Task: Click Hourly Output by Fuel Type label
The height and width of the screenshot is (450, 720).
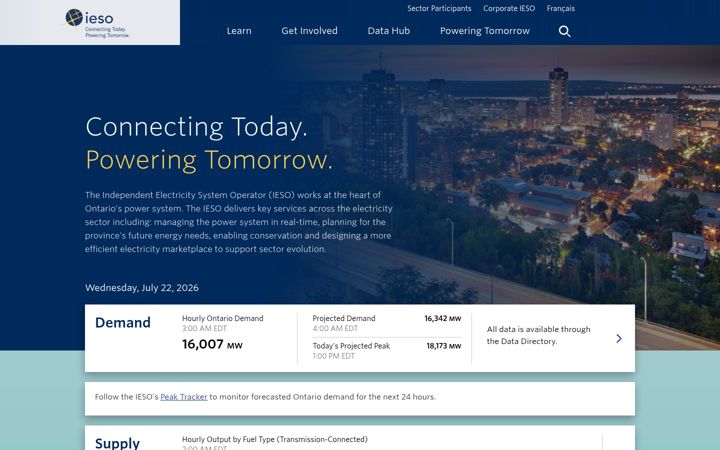Action: click(275, 439)
